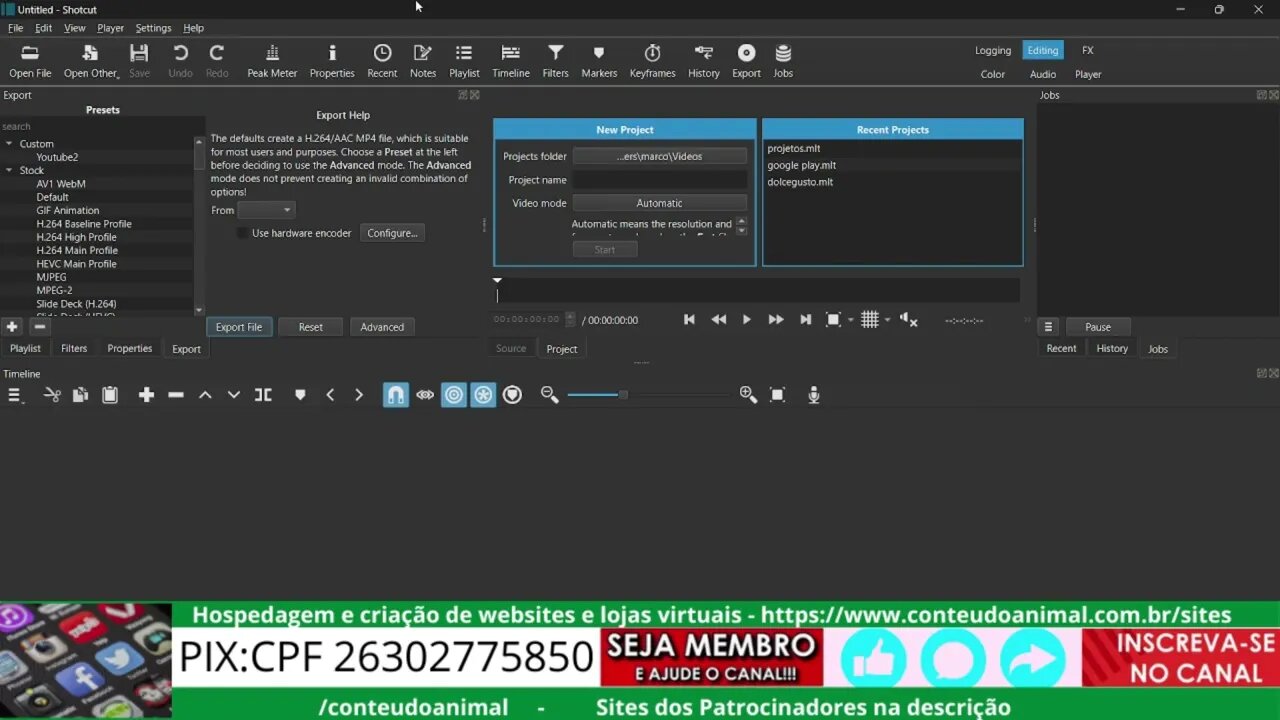The image size is (1280, 720).
Task: Open the export From dropdown
Action: click(x=265, y=210)
